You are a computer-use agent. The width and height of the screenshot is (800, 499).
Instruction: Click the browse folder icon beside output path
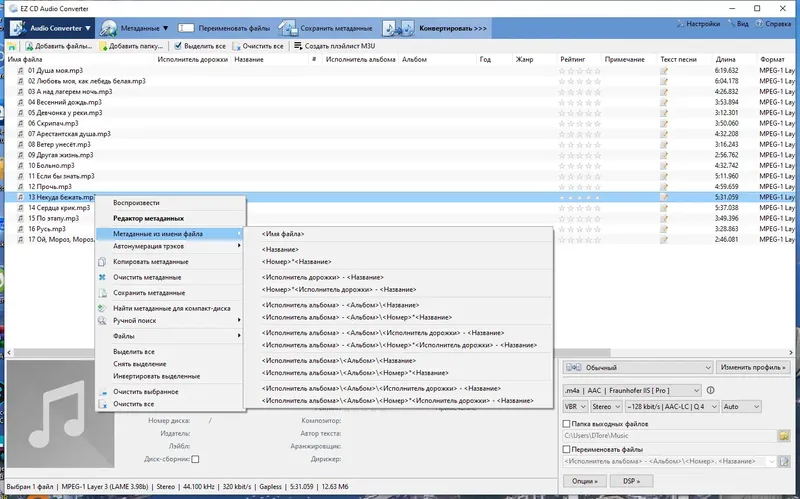pyautogui.click(x=784, y=436)
